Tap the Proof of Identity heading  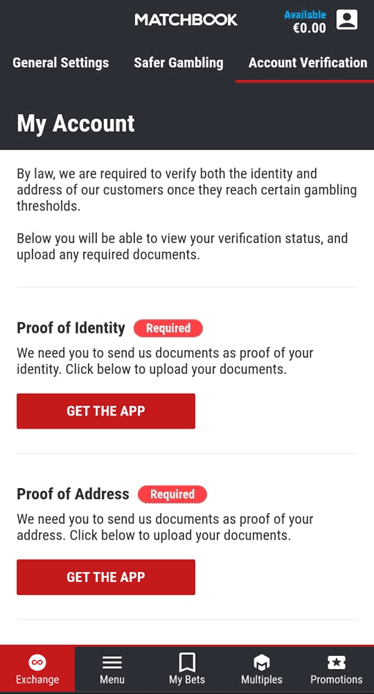tap(71, 328)
